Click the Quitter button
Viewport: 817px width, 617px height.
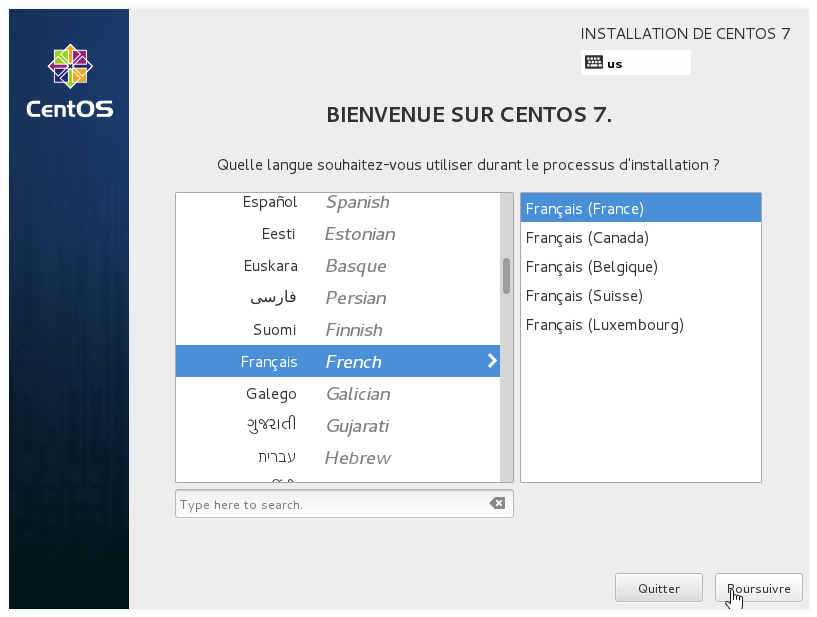659,588
